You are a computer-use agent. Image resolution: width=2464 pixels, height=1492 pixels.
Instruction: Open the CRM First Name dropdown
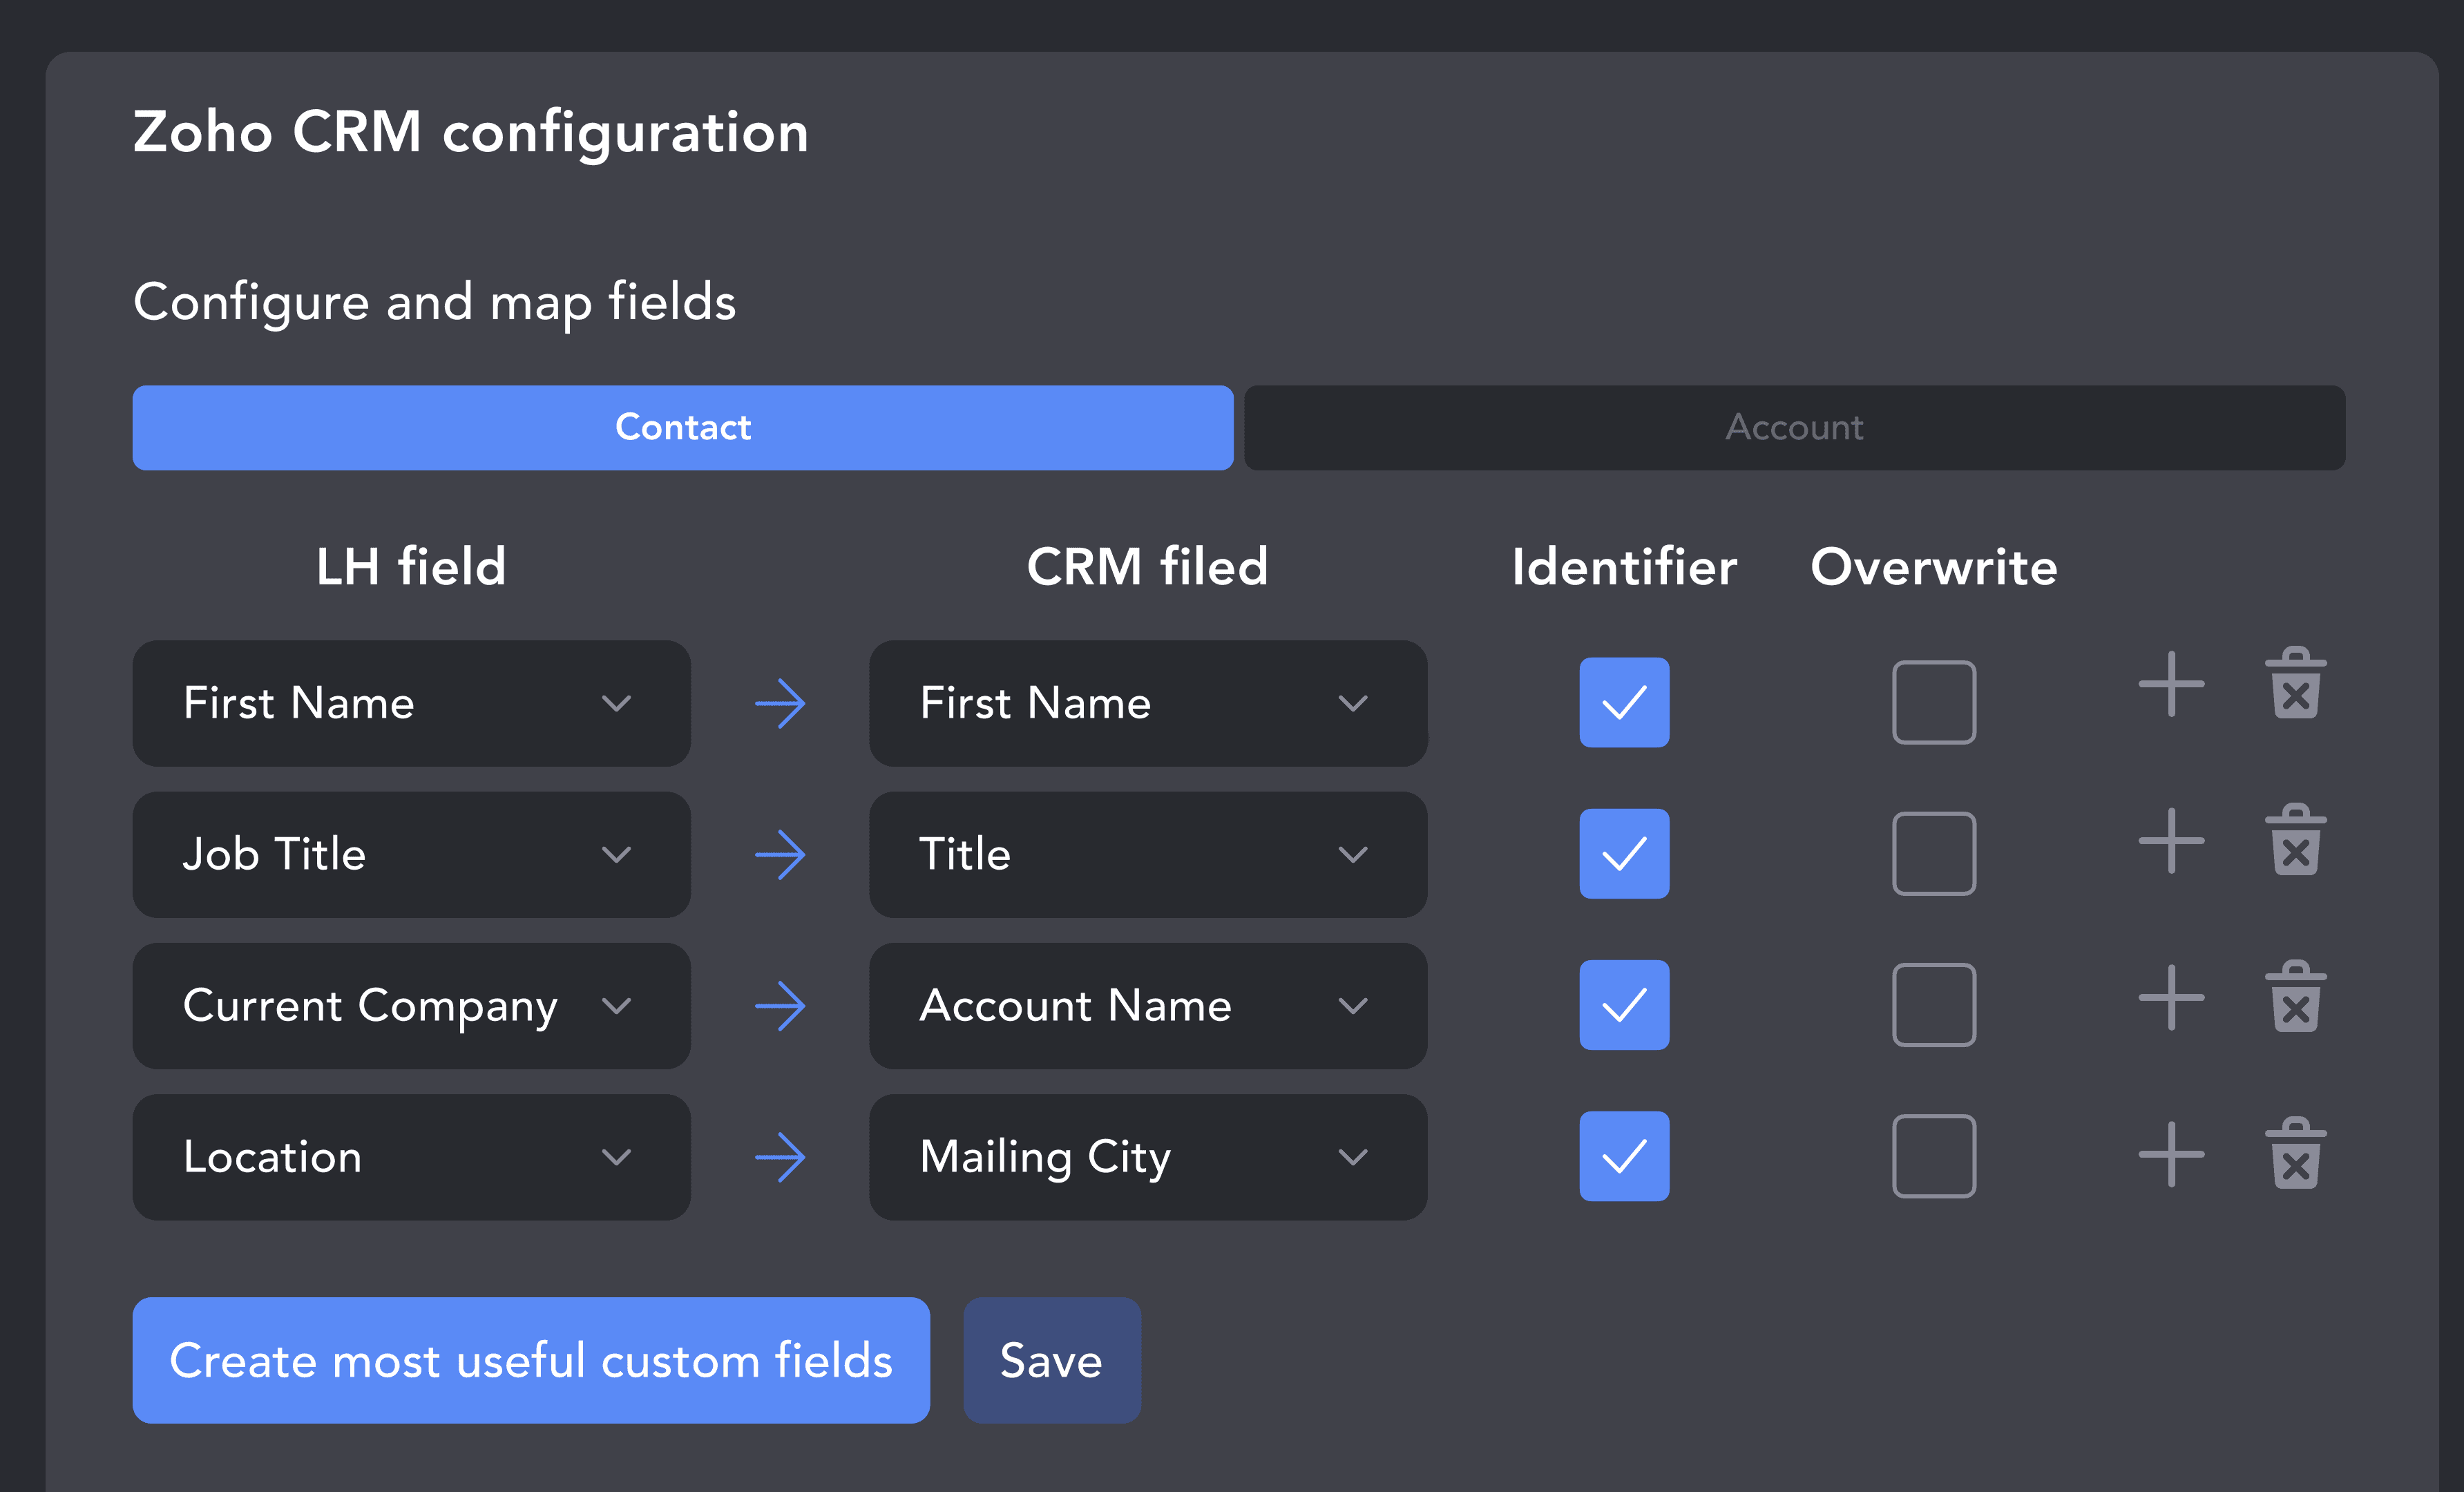pyautogui.click(x=1148, y=703)
